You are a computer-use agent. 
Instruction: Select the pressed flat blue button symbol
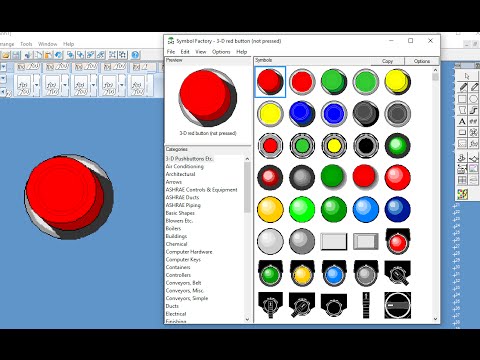click(x=334, y=114)
